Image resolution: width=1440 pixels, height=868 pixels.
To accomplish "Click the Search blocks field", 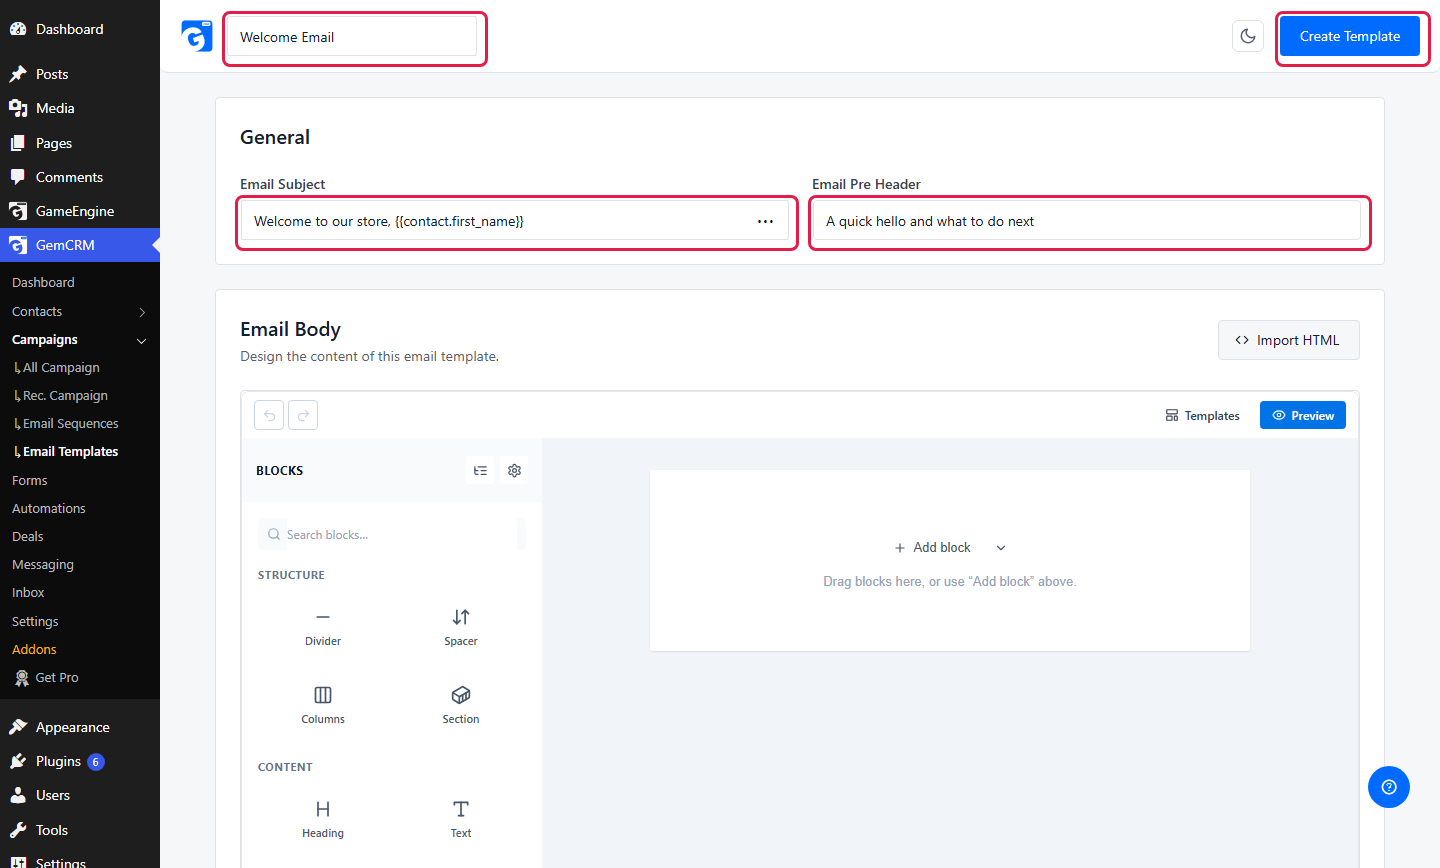I will coord(392,534).
